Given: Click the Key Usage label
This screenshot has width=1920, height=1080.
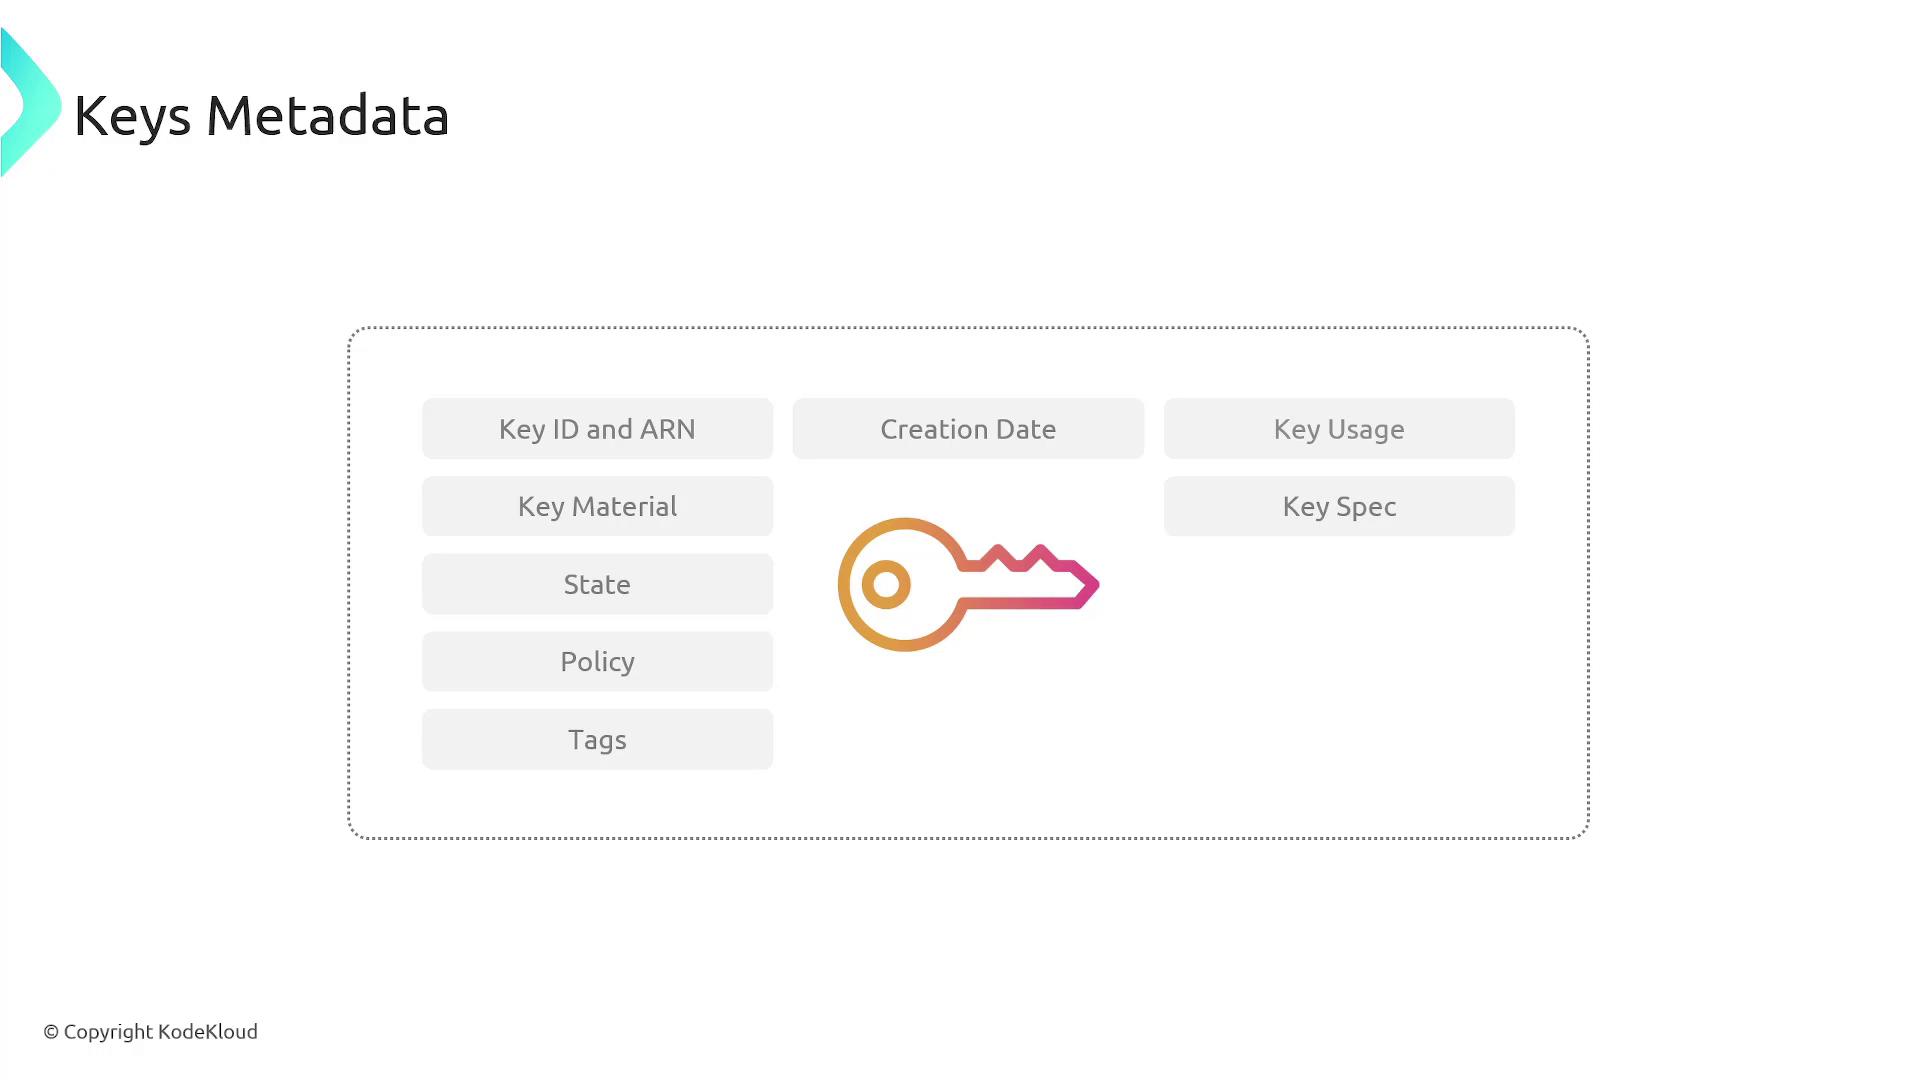Looking at the screenshot, I should point(1339,429).
